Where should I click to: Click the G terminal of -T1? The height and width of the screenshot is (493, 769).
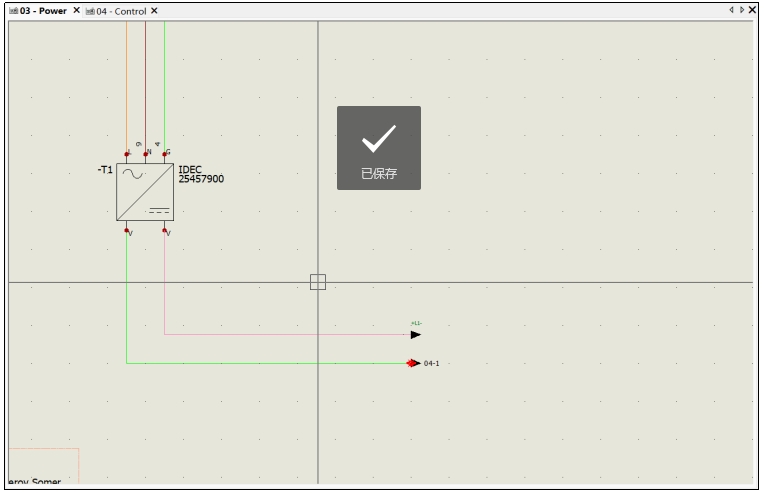click(165, 154)
